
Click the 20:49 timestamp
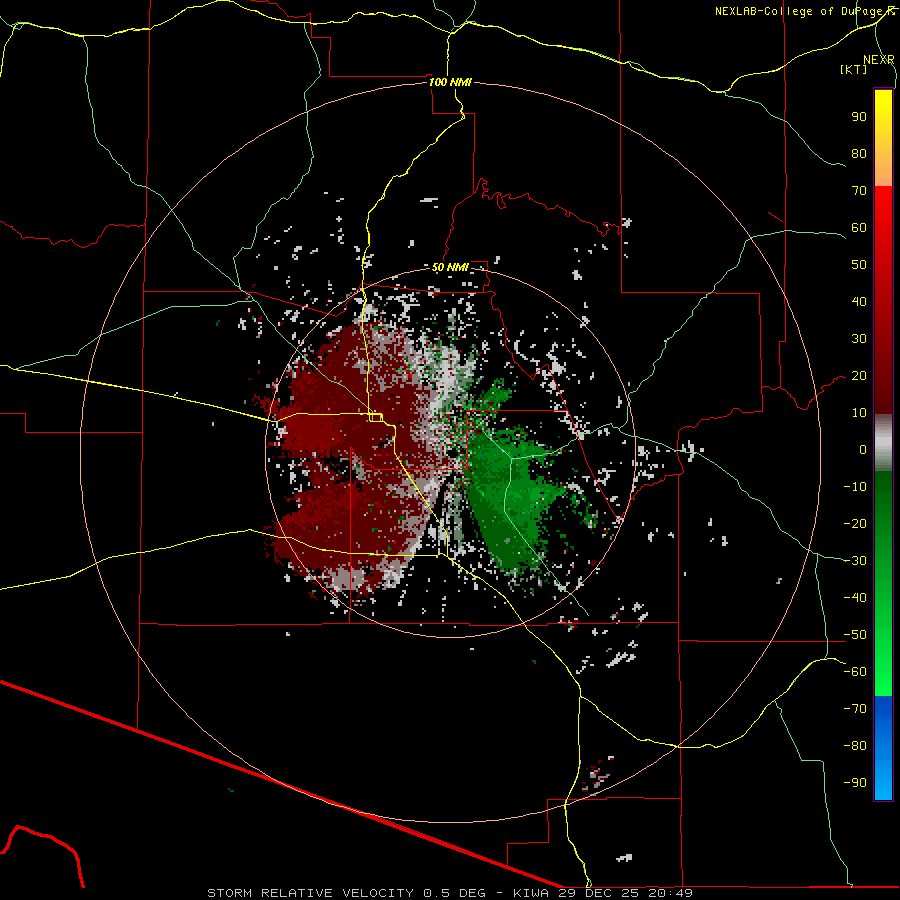click(x=673, y=893)
